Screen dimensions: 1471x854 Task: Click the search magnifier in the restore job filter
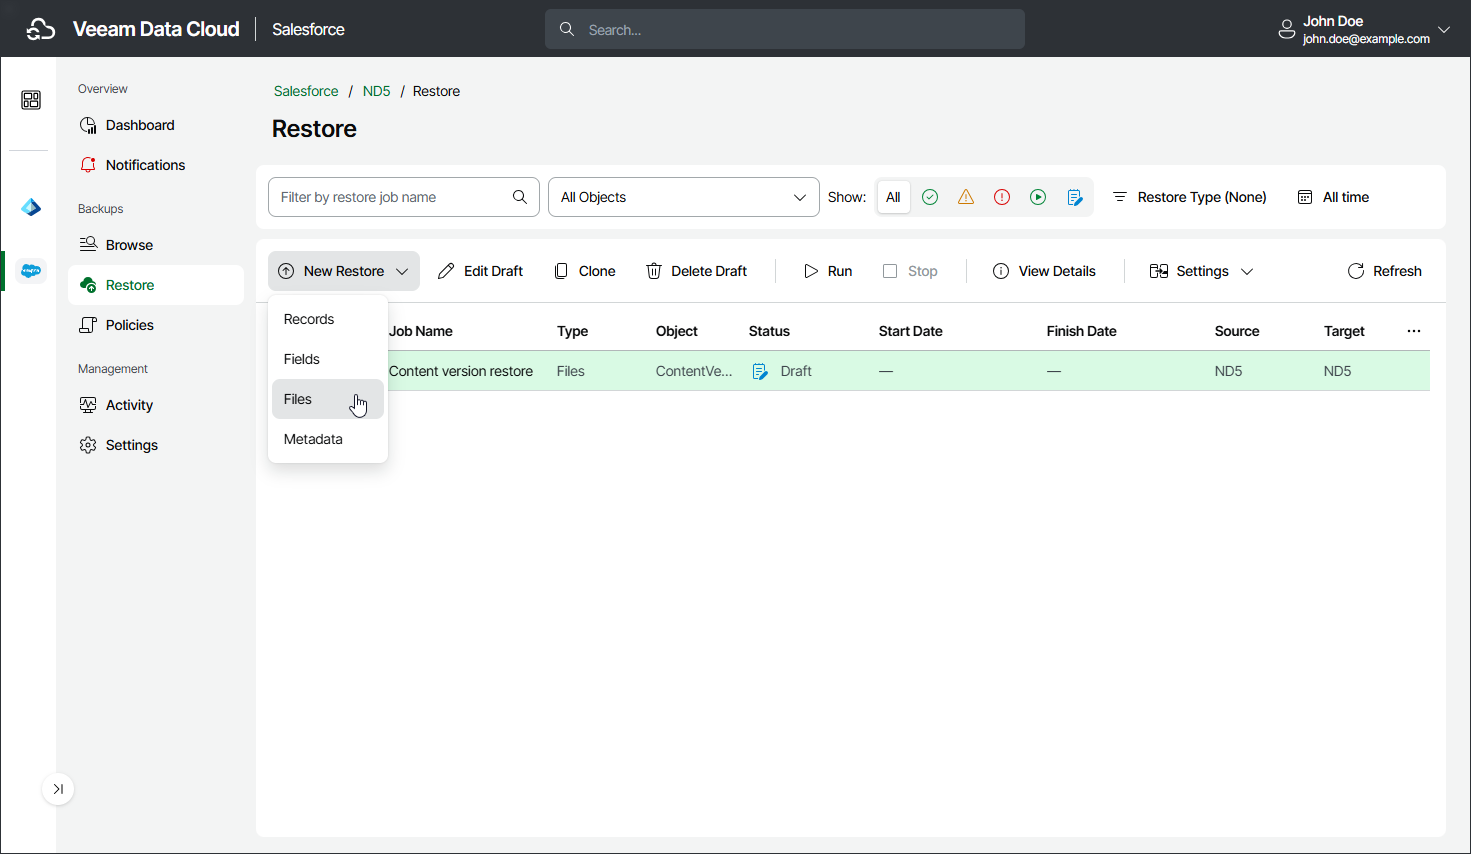coord(520,197)
